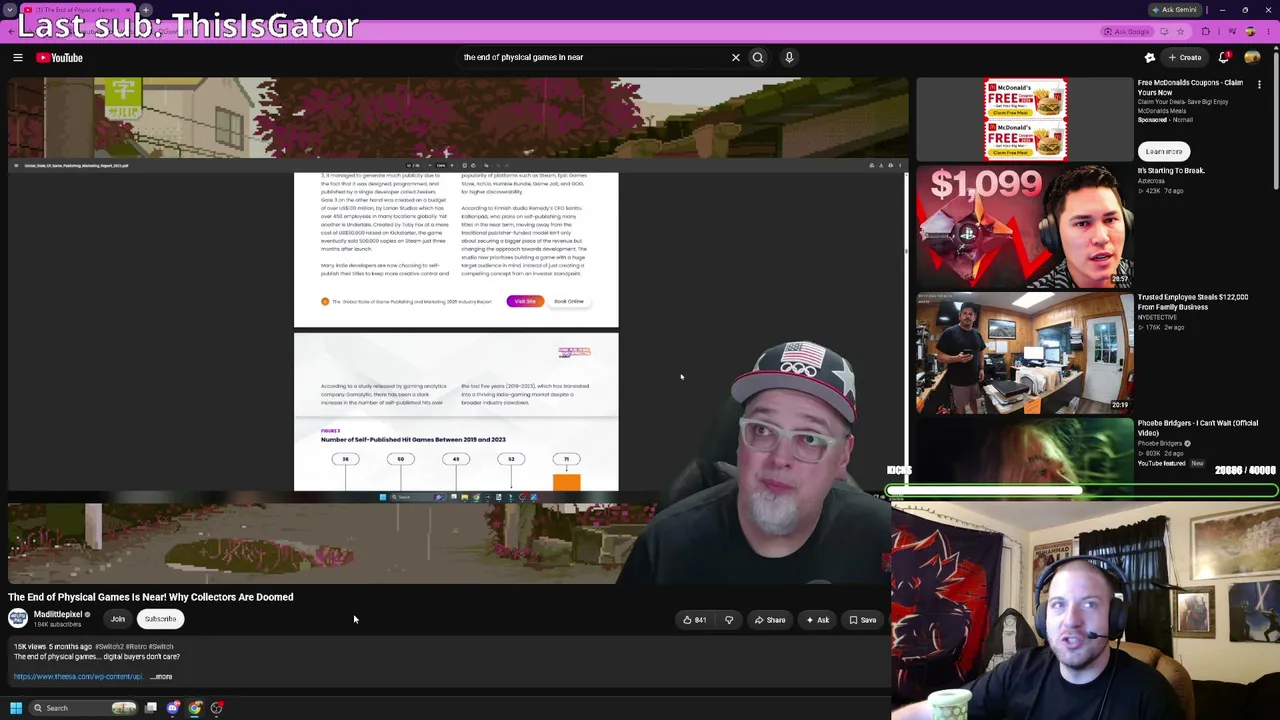Close the current browser tab
Screen dimensions: 1280x720
tap(128, 10)
